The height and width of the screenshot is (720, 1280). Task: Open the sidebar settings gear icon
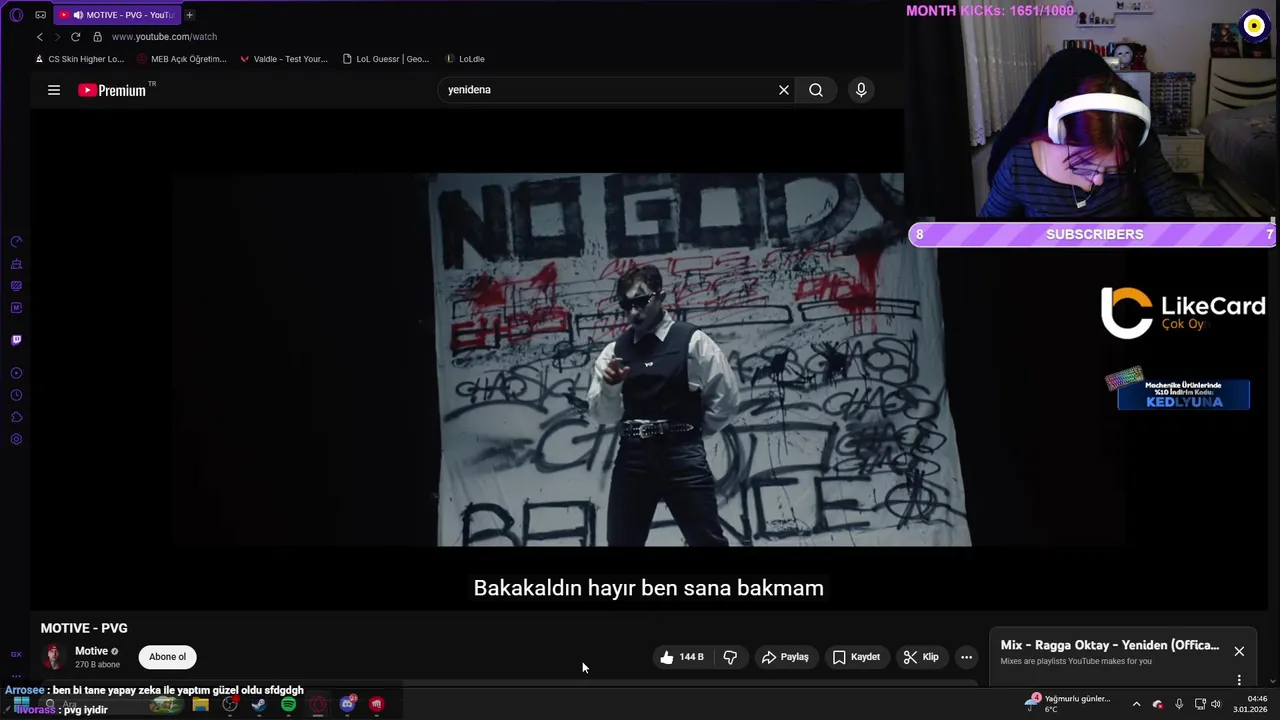[16, 440]
